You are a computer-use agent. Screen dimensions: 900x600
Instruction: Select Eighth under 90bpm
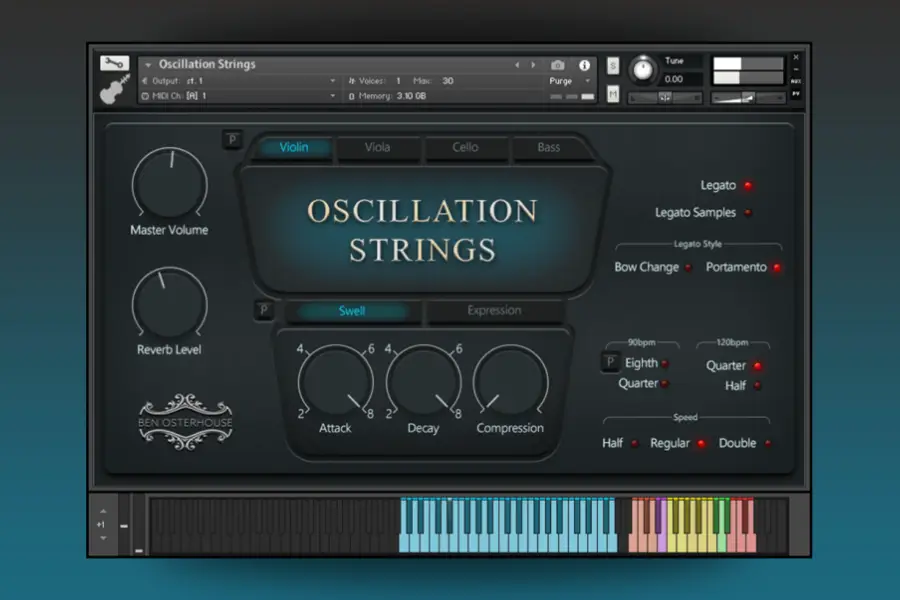665,363
